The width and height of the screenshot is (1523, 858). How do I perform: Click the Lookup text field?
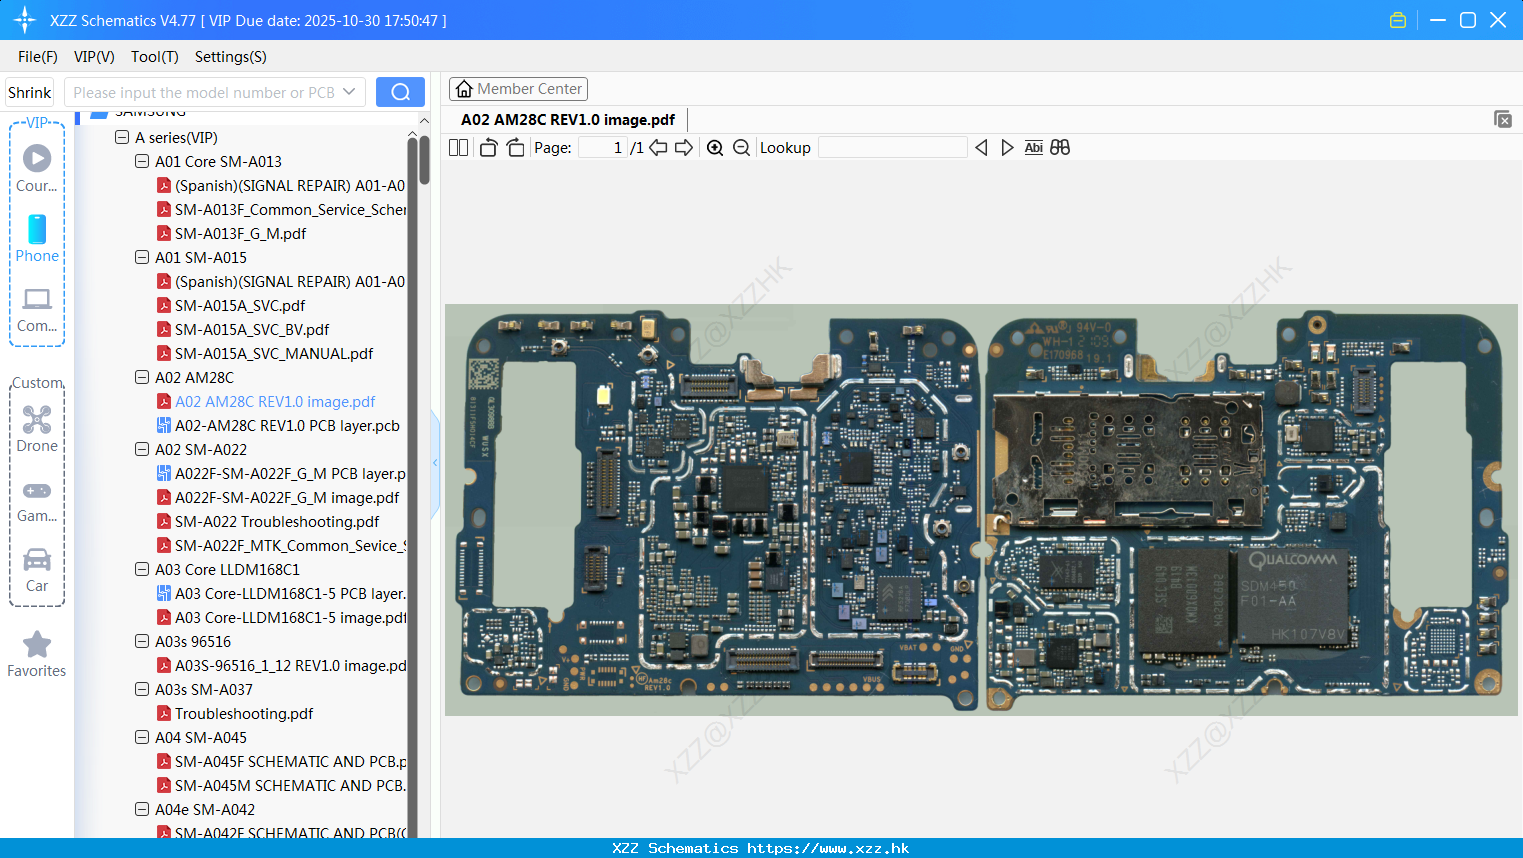[x=893, y=148]
